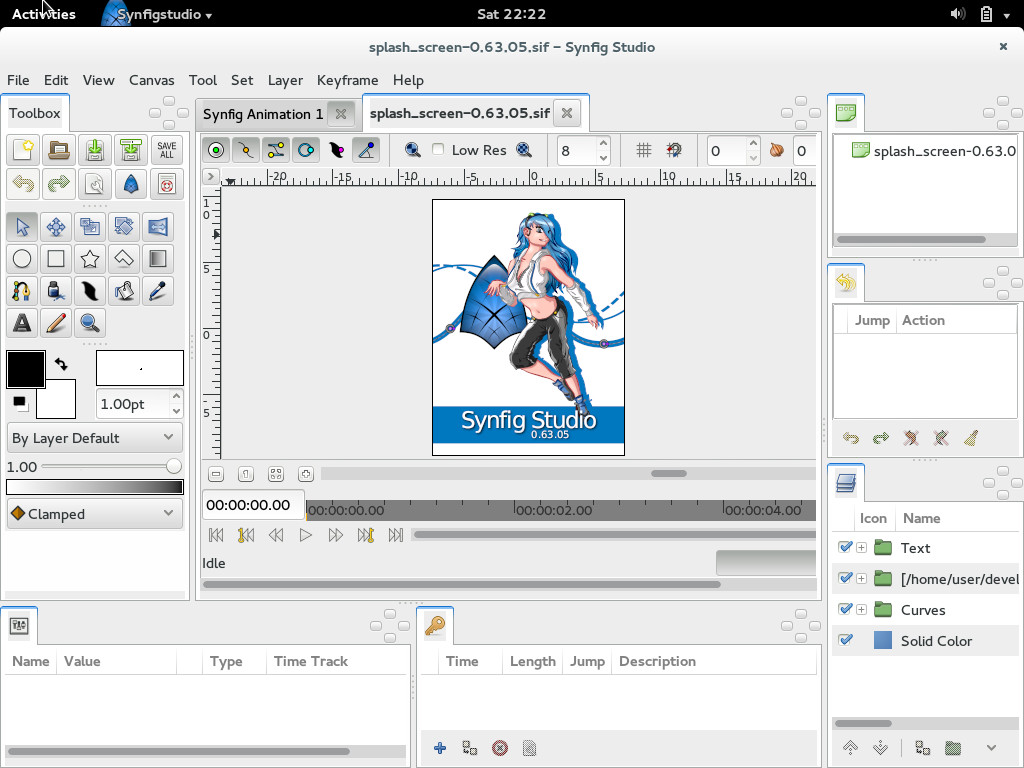Viewport: 1024px width, 768px height.
Task: Open the By Layer Default blend dropdown
Action: click(95, 438)
